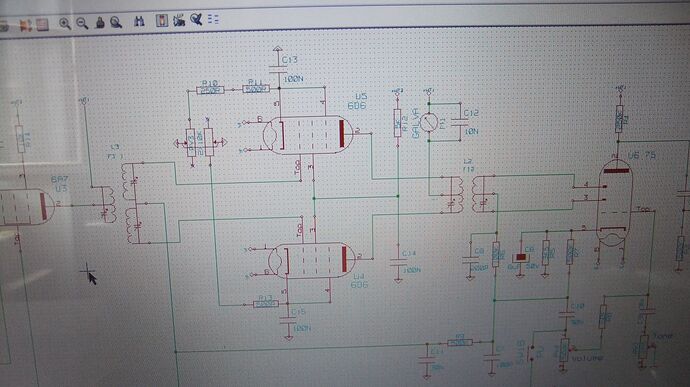The width and height of the screenshot is (690, 387).
Task: Click the toolbar icon just left of the list icon
Action: pos(196,19)
